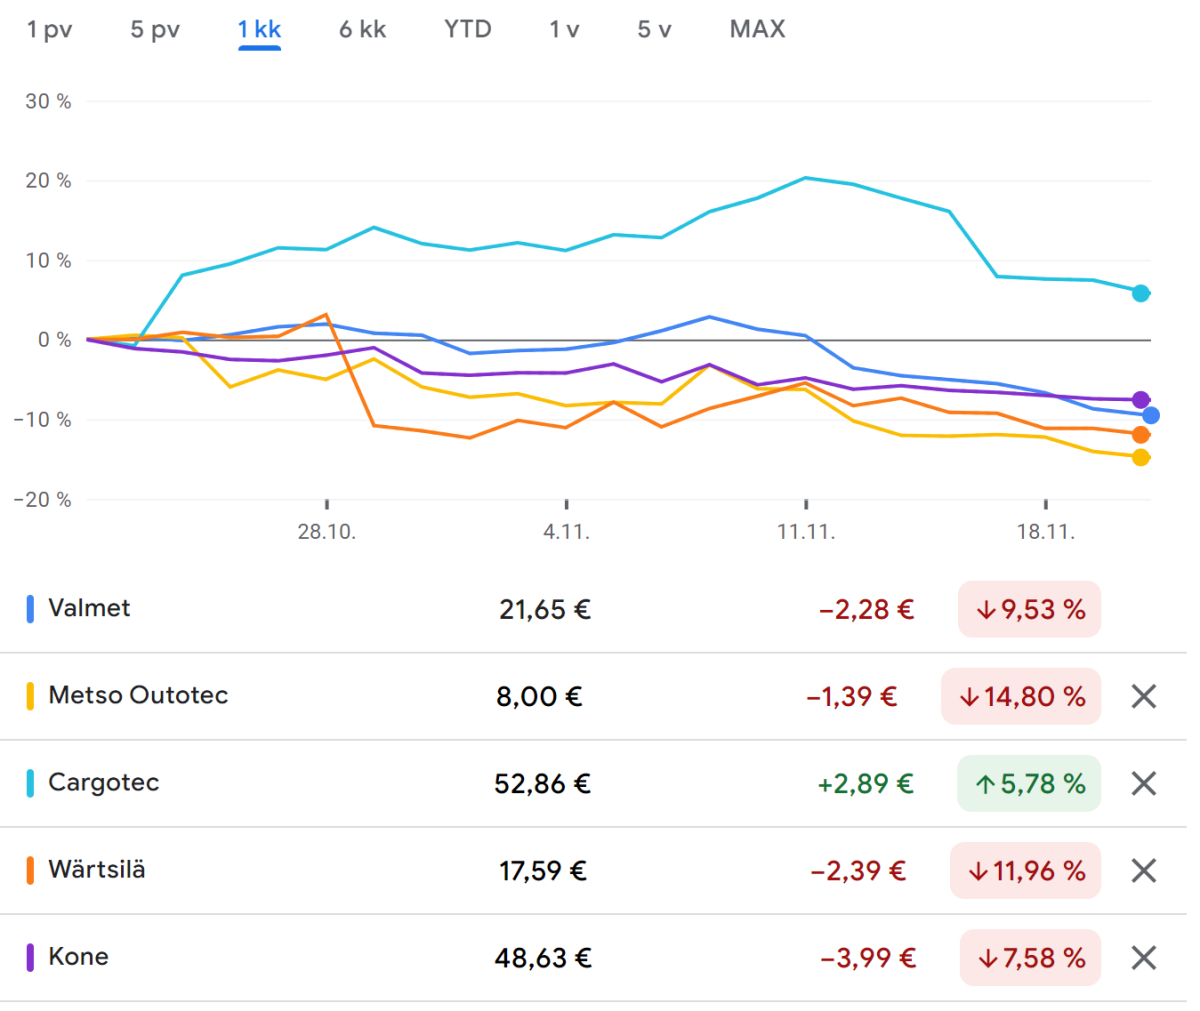Remove Metso Outotec from the comparison
Screen dimensions: 1200x1011
[1143, 696]
